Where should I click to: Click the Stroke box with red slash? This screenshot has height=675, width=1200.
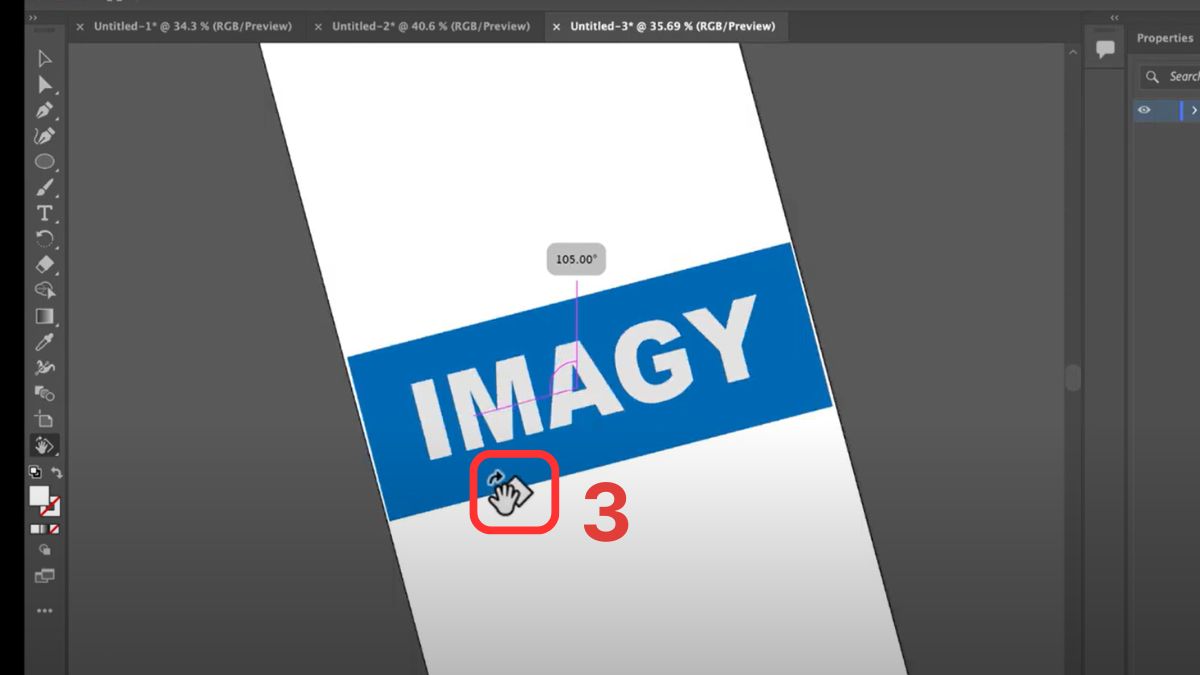pos(52,508)
